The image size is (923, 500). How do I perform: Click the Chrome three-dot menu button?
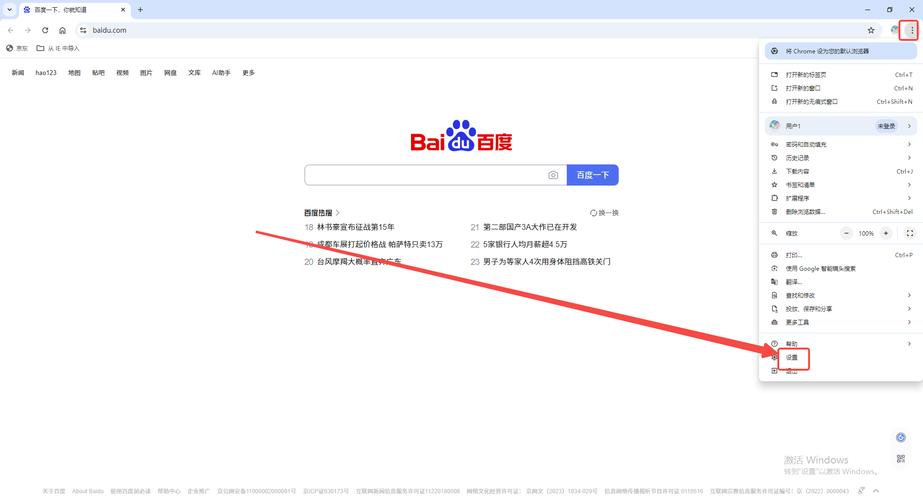[x=912, y=30]
